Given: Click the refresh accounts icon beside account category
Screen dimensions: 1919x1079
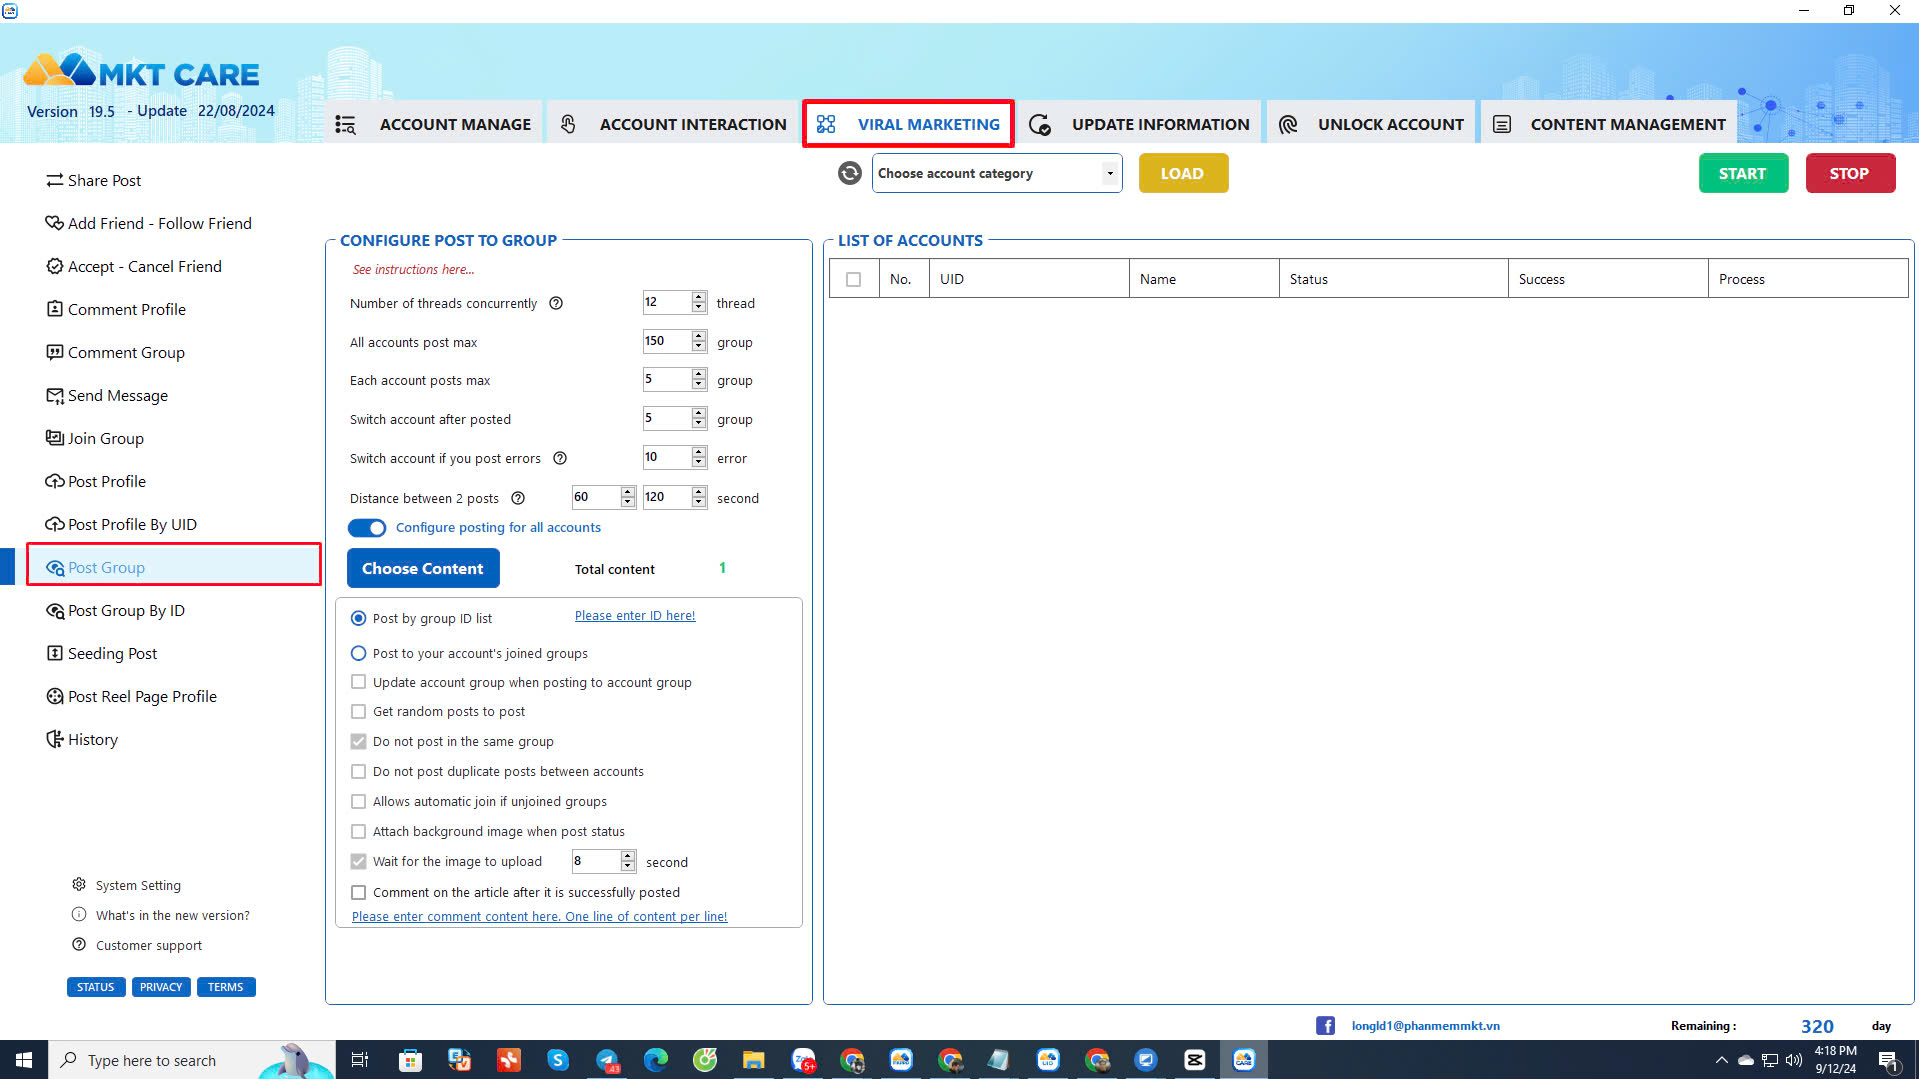Looking at the screenshot, I should point(849,173).
